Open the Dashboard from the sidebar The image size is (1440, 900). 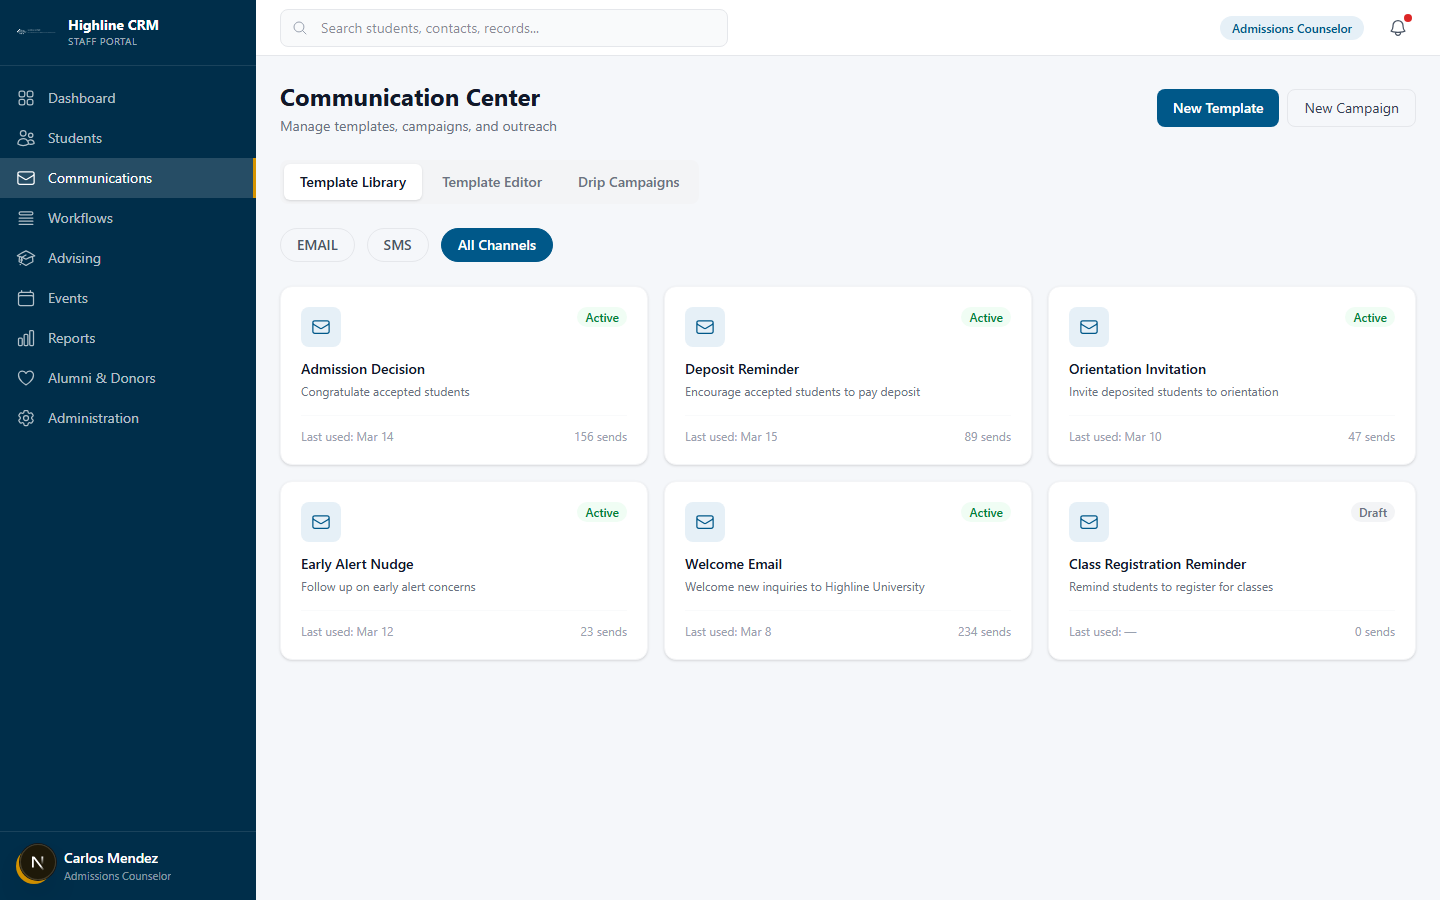pyautogui.click(x=81, y=97)
